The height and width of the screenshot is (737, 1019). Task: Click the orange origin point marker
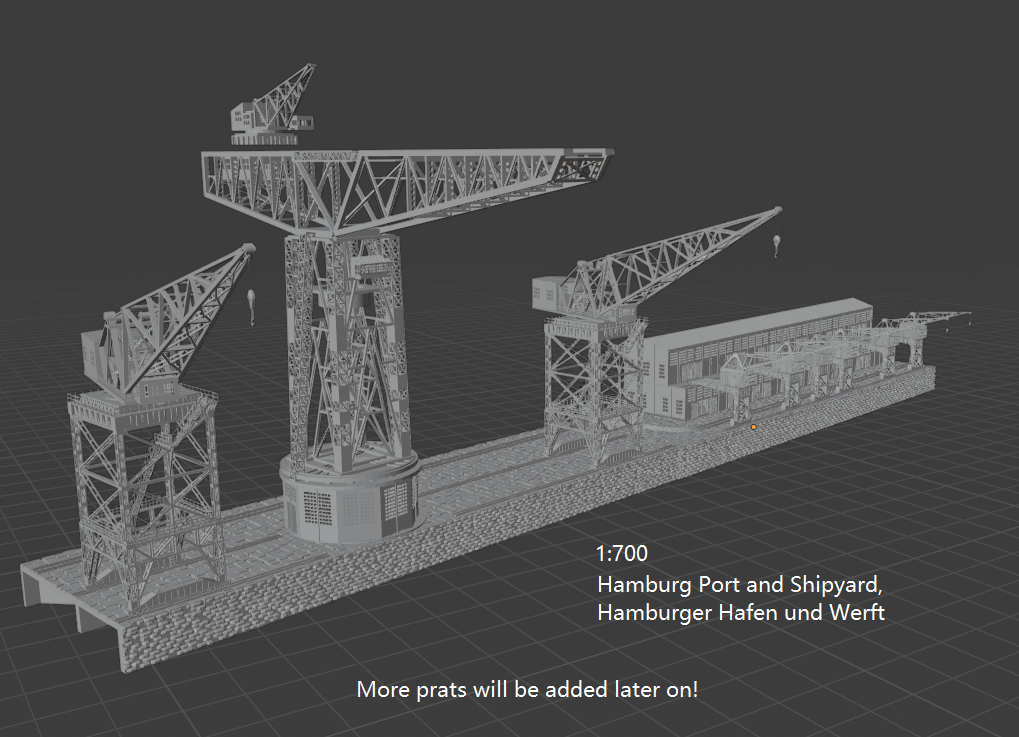(x=752, y=425)
